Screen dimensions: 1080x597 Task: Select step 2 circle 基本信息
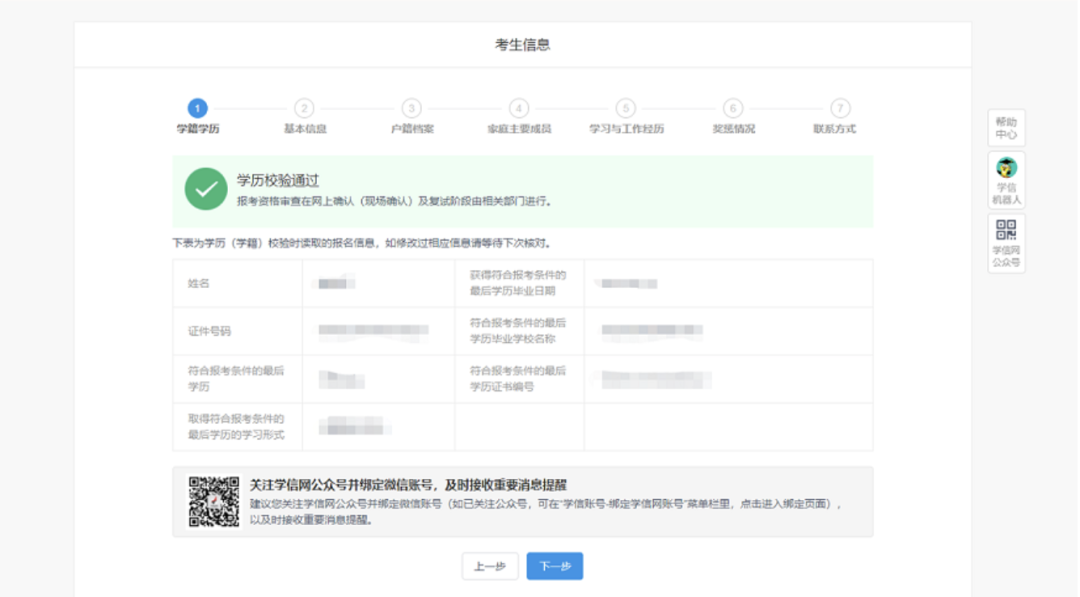[304, 108]
